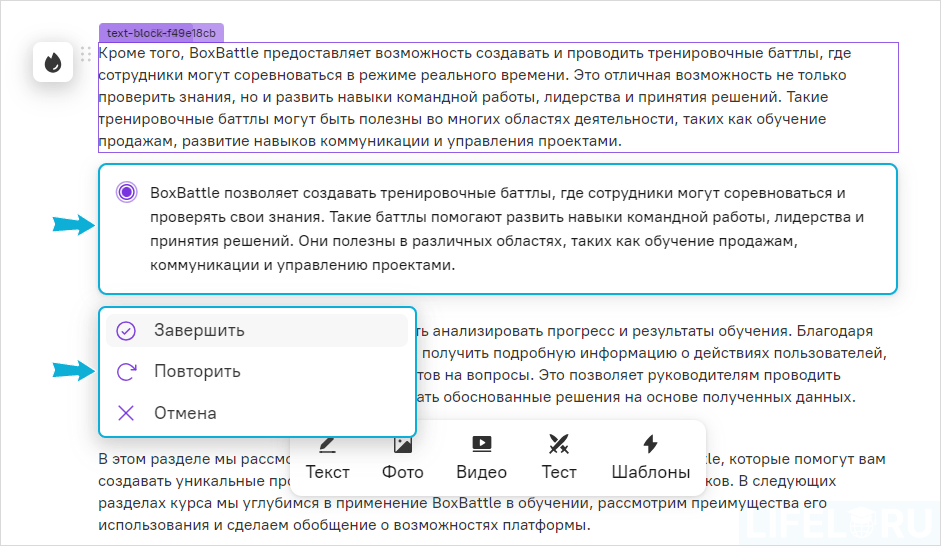Choose Отмена in the popup menu
Image resolution: width=941 pixels, height=546 pixels.
257,413
